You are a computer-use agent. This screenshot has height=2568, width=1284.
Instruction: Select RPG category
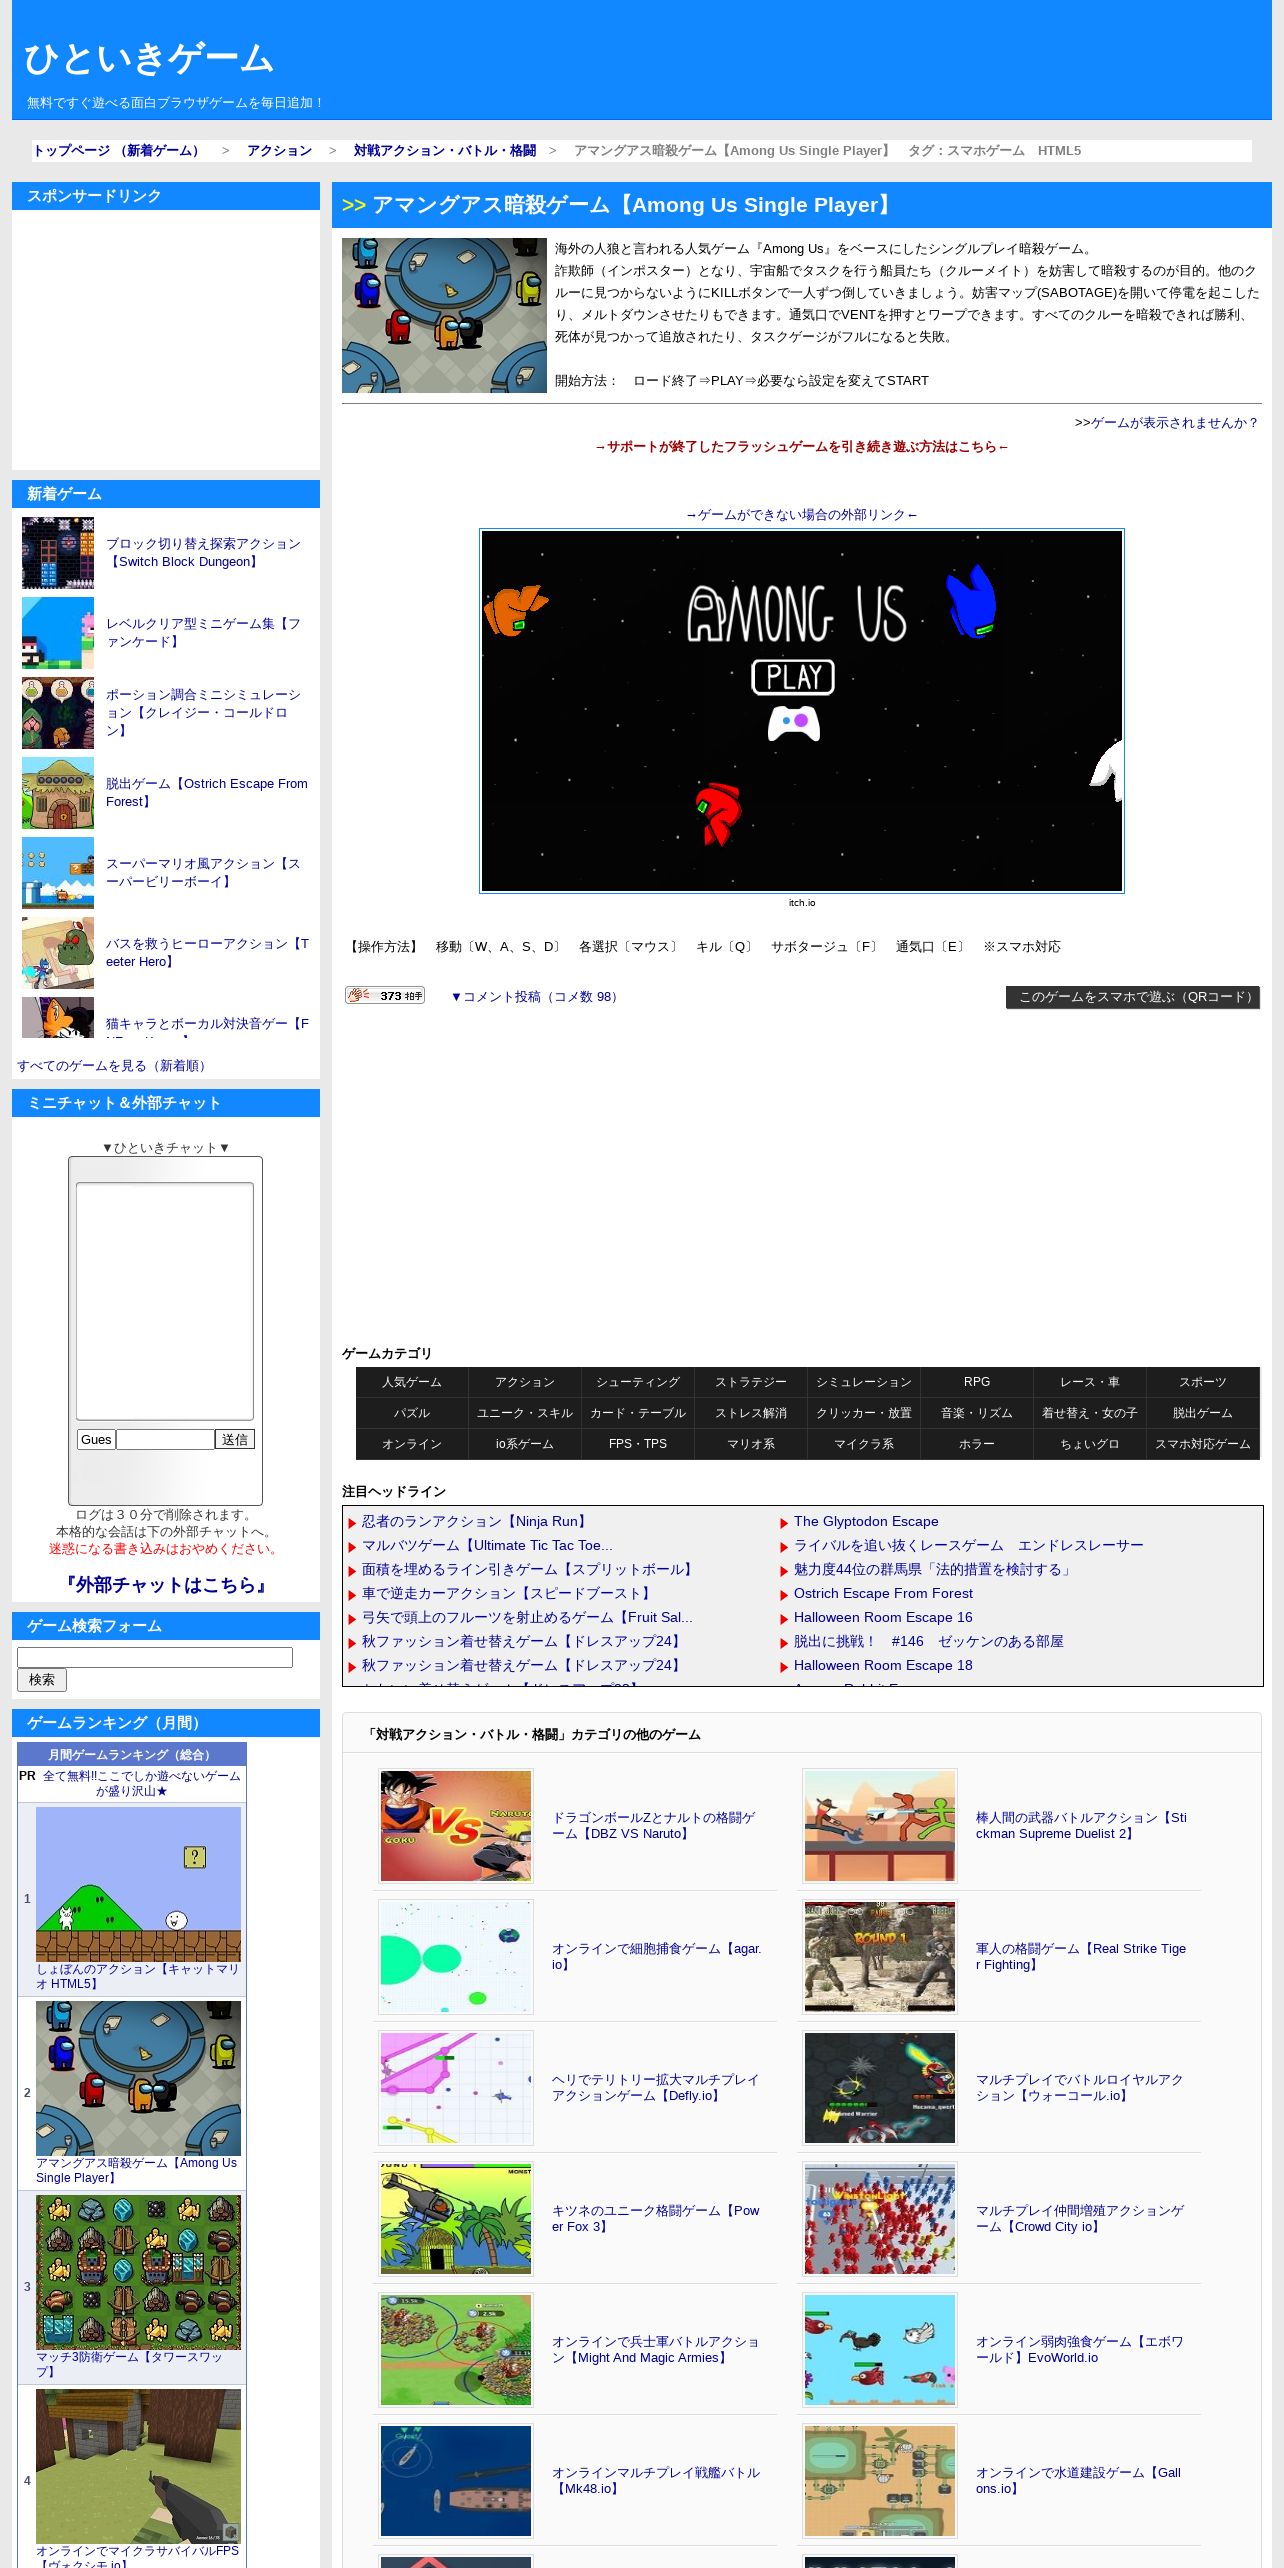click(x=977, y=1382)
